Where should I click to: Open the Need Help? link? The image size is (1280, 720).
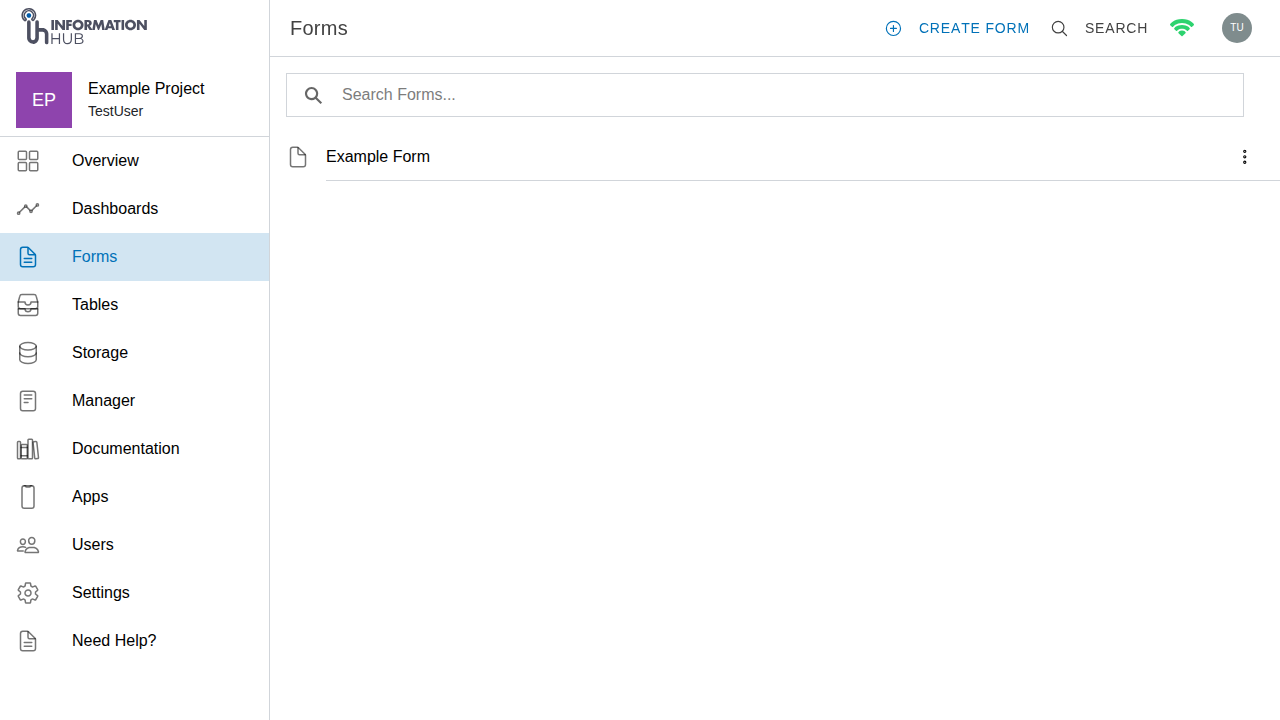[114, 641]
